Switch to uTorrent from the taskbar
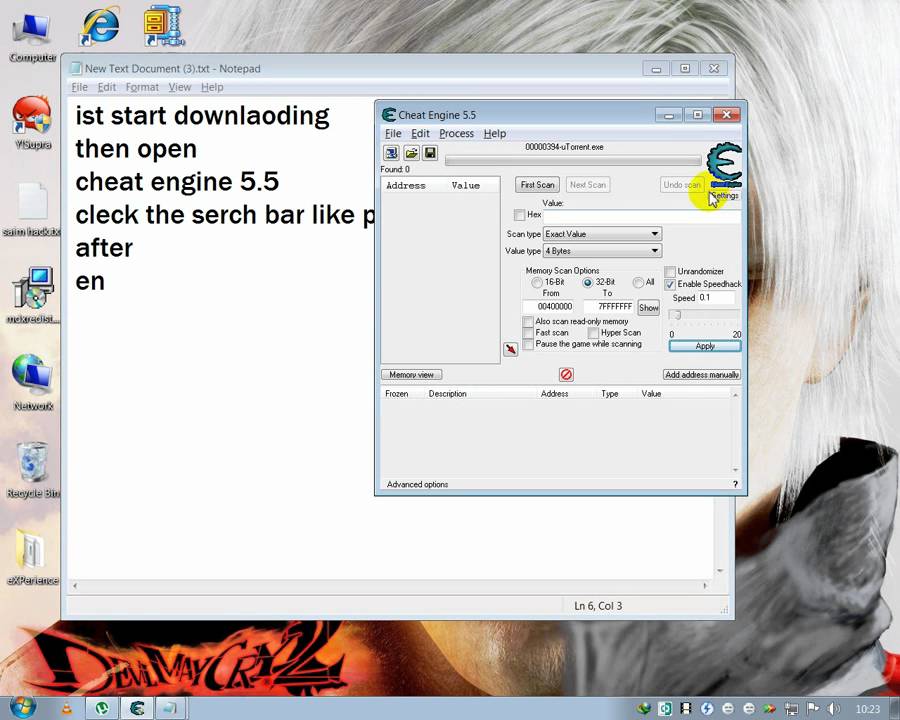The image size is (900, 720). [x=102, y=709]
